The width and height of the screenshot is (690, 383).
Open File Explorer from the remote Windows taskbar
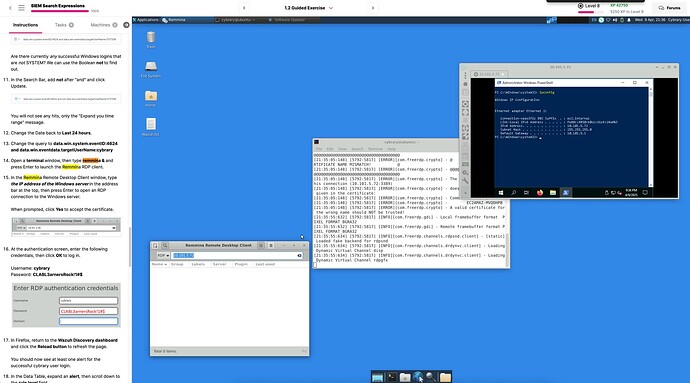(553, 193)
